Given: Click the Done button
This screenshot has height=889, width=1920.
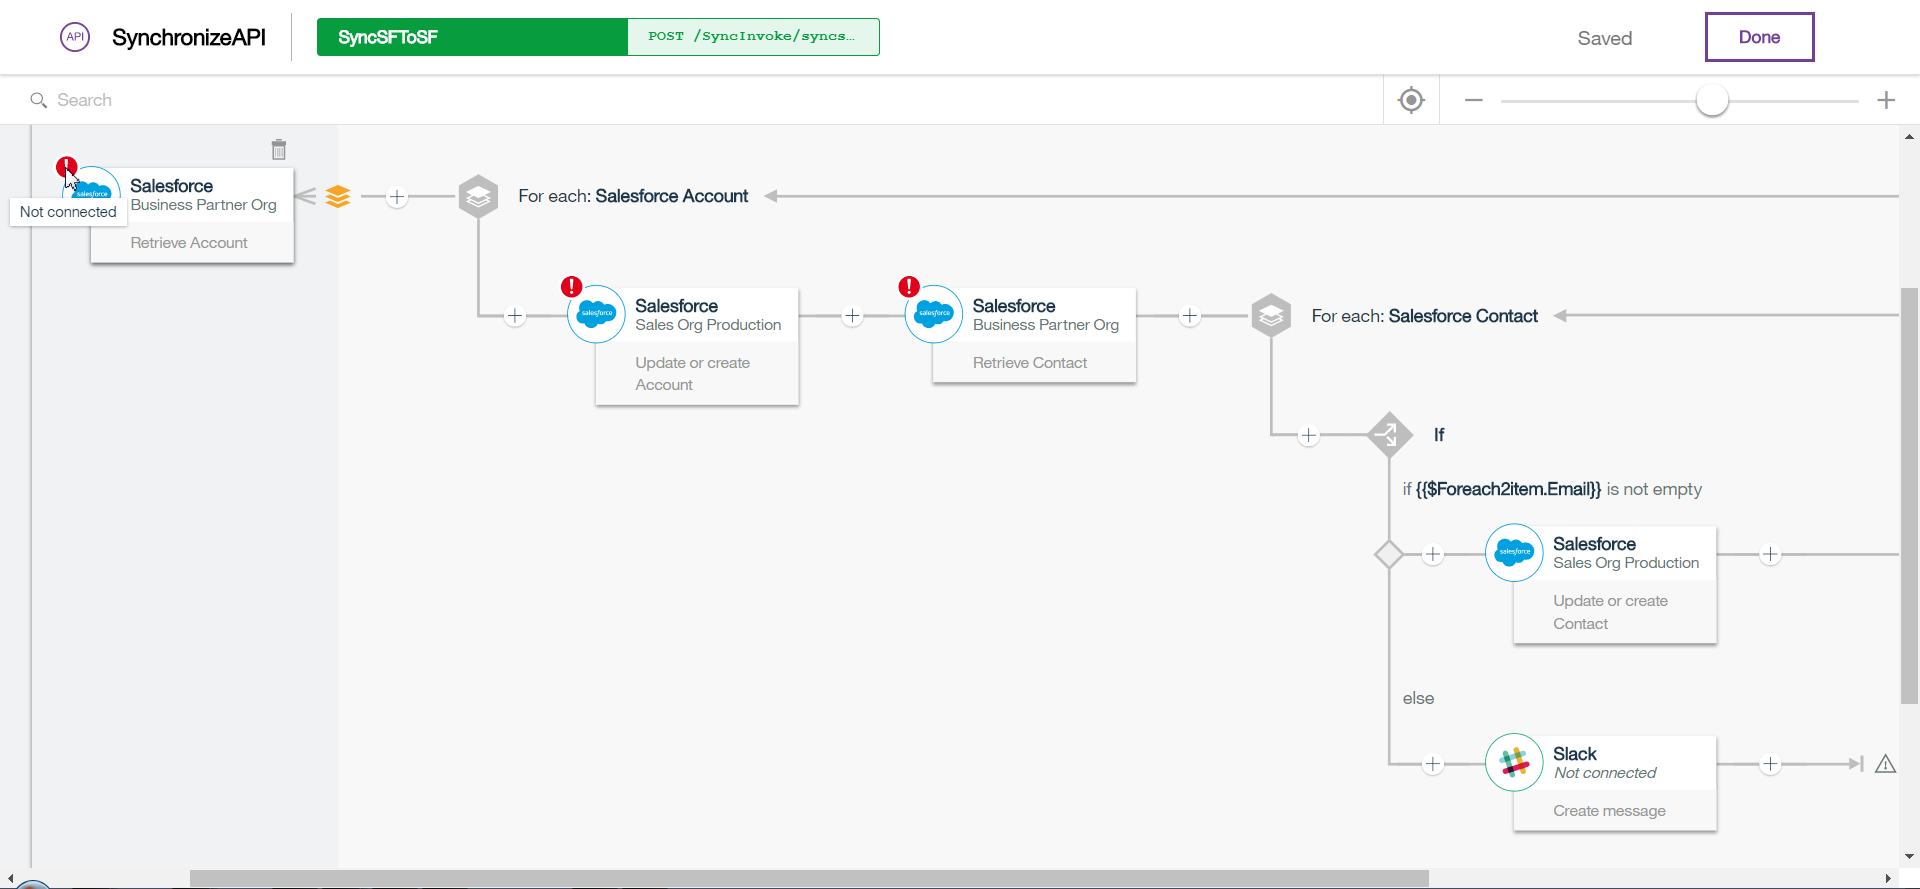Looking at the screenshot, I should click(1759, 37).
